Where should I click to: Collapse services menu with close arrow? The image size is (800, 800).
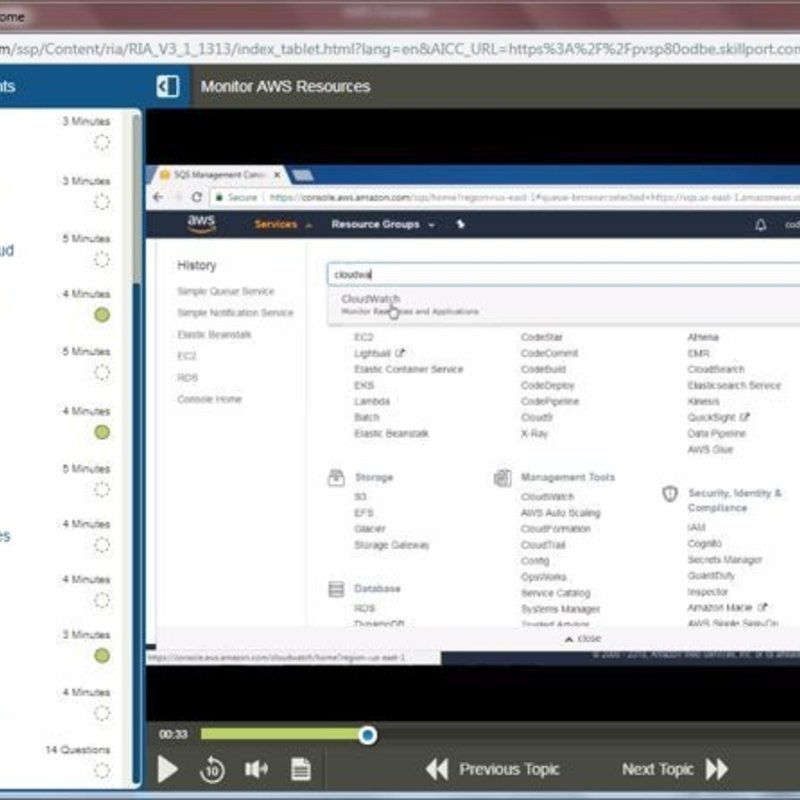pos(583,638)
